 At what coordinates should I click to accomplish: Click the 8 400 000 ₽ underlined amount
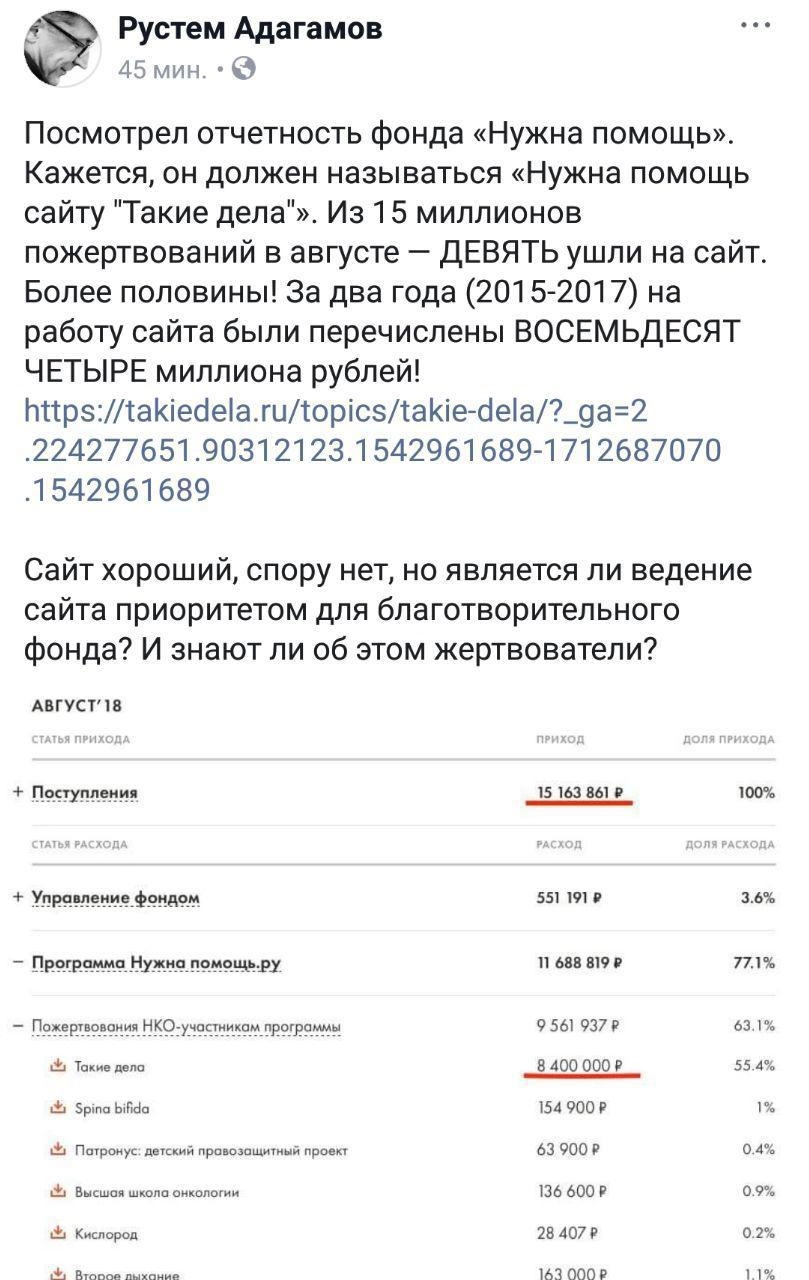coord(580,1066)
